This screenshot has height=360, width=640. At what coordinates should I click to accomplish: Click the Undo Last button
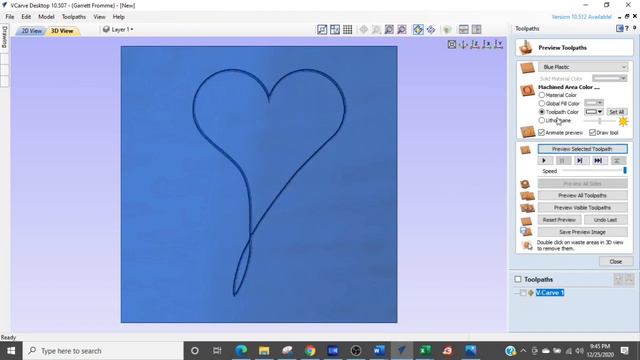605,220
